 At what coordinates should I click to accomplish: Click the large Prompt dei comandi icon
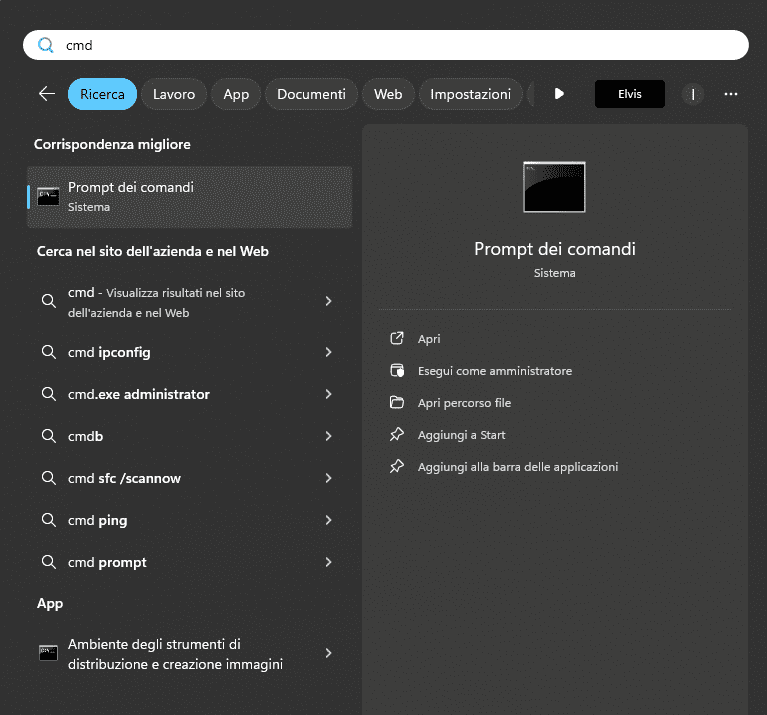click(554, 187)
